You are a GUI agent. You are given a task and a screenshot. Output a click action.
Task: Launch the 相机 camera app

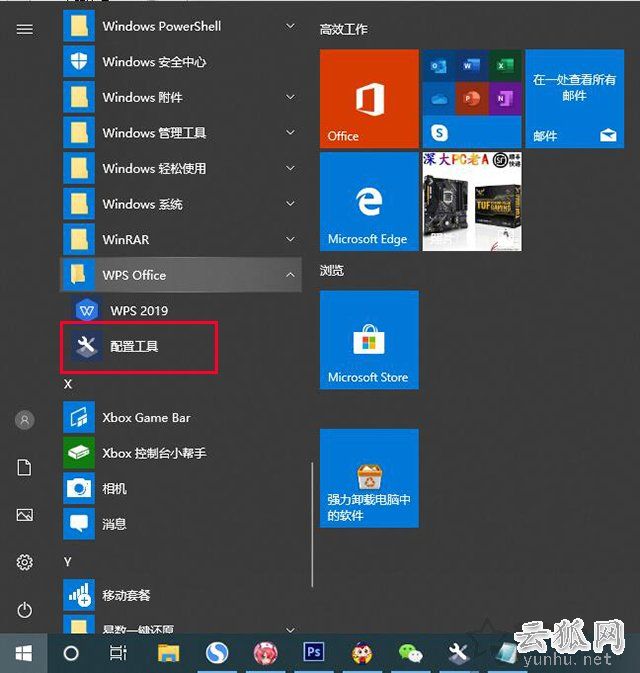point(181,488)
